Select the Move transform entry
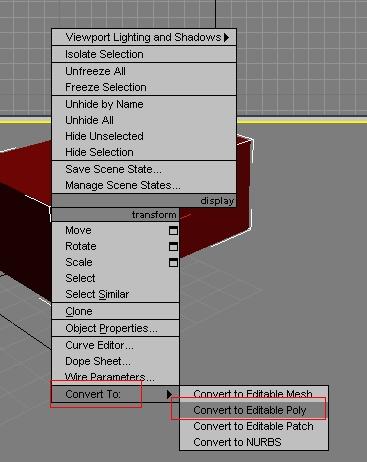 (x=115, y=231)
